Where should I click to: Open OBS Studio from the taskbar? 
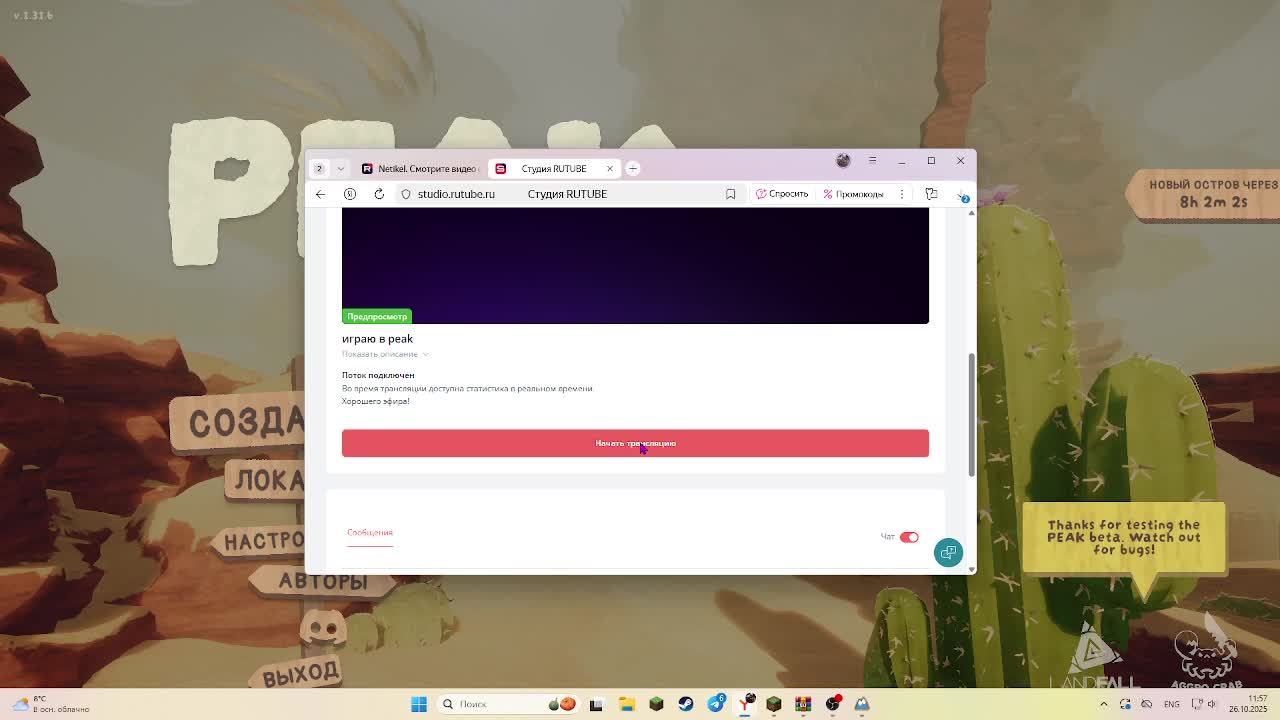tap(833, 704)
